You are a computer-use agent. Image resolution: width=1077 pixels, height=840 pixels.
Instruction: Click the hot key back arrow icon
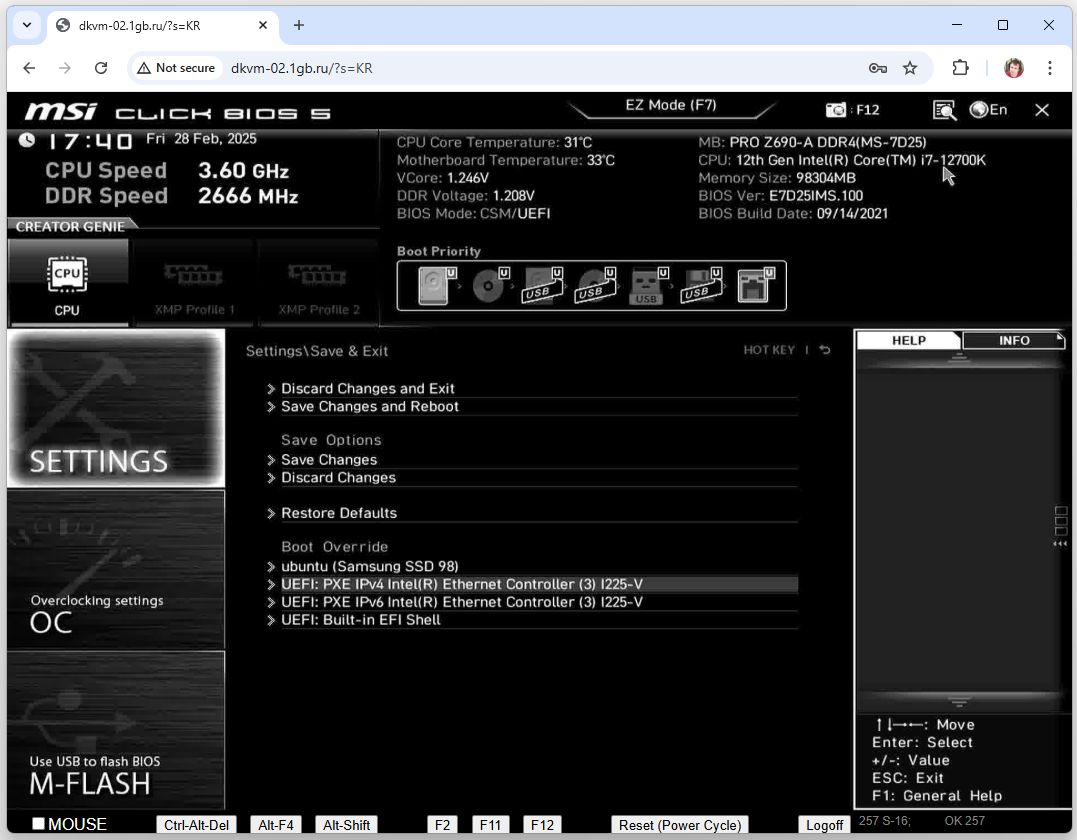click(825, 350)
